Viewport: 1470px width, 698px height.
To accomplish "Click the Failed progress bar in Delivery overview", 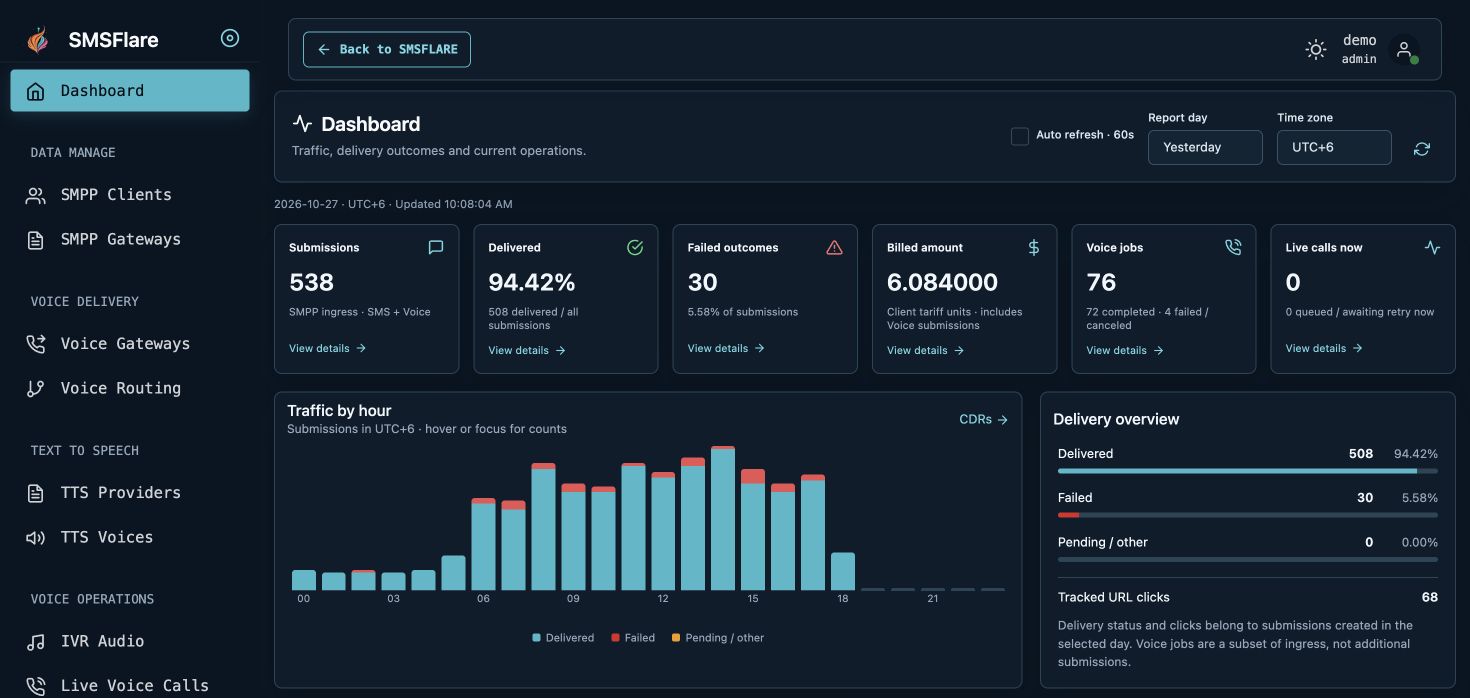I will [x=1248, y=515].
